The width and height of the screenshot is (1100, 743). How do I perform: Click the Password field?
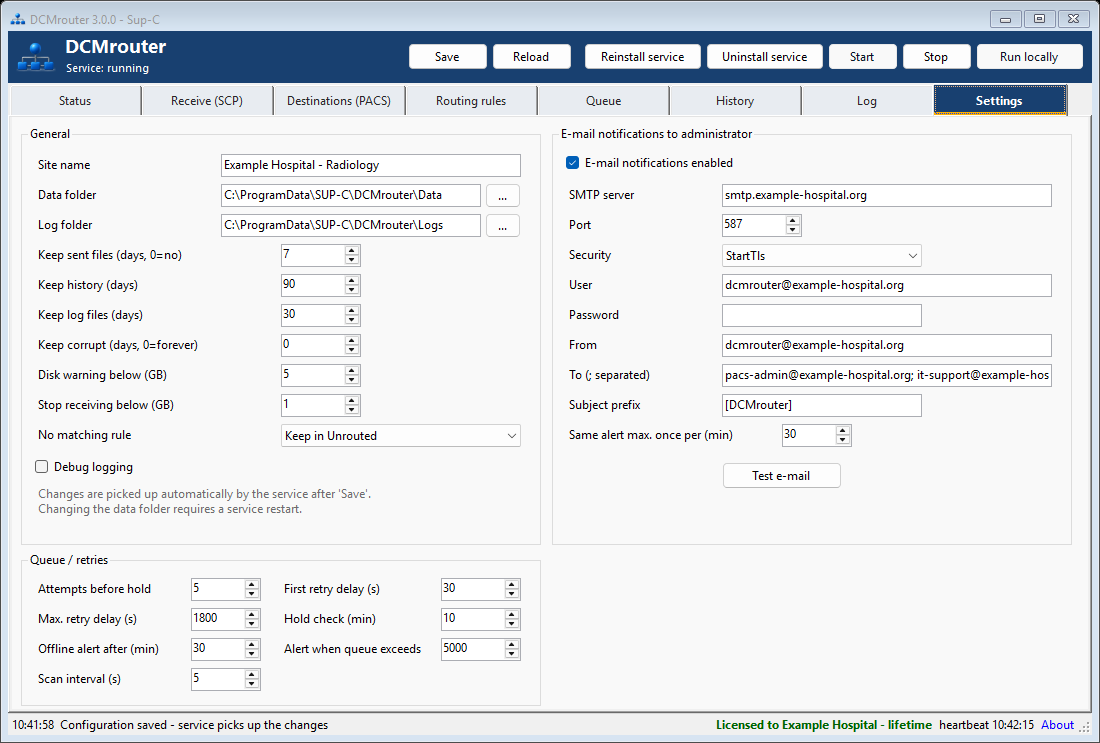point(821,316)
